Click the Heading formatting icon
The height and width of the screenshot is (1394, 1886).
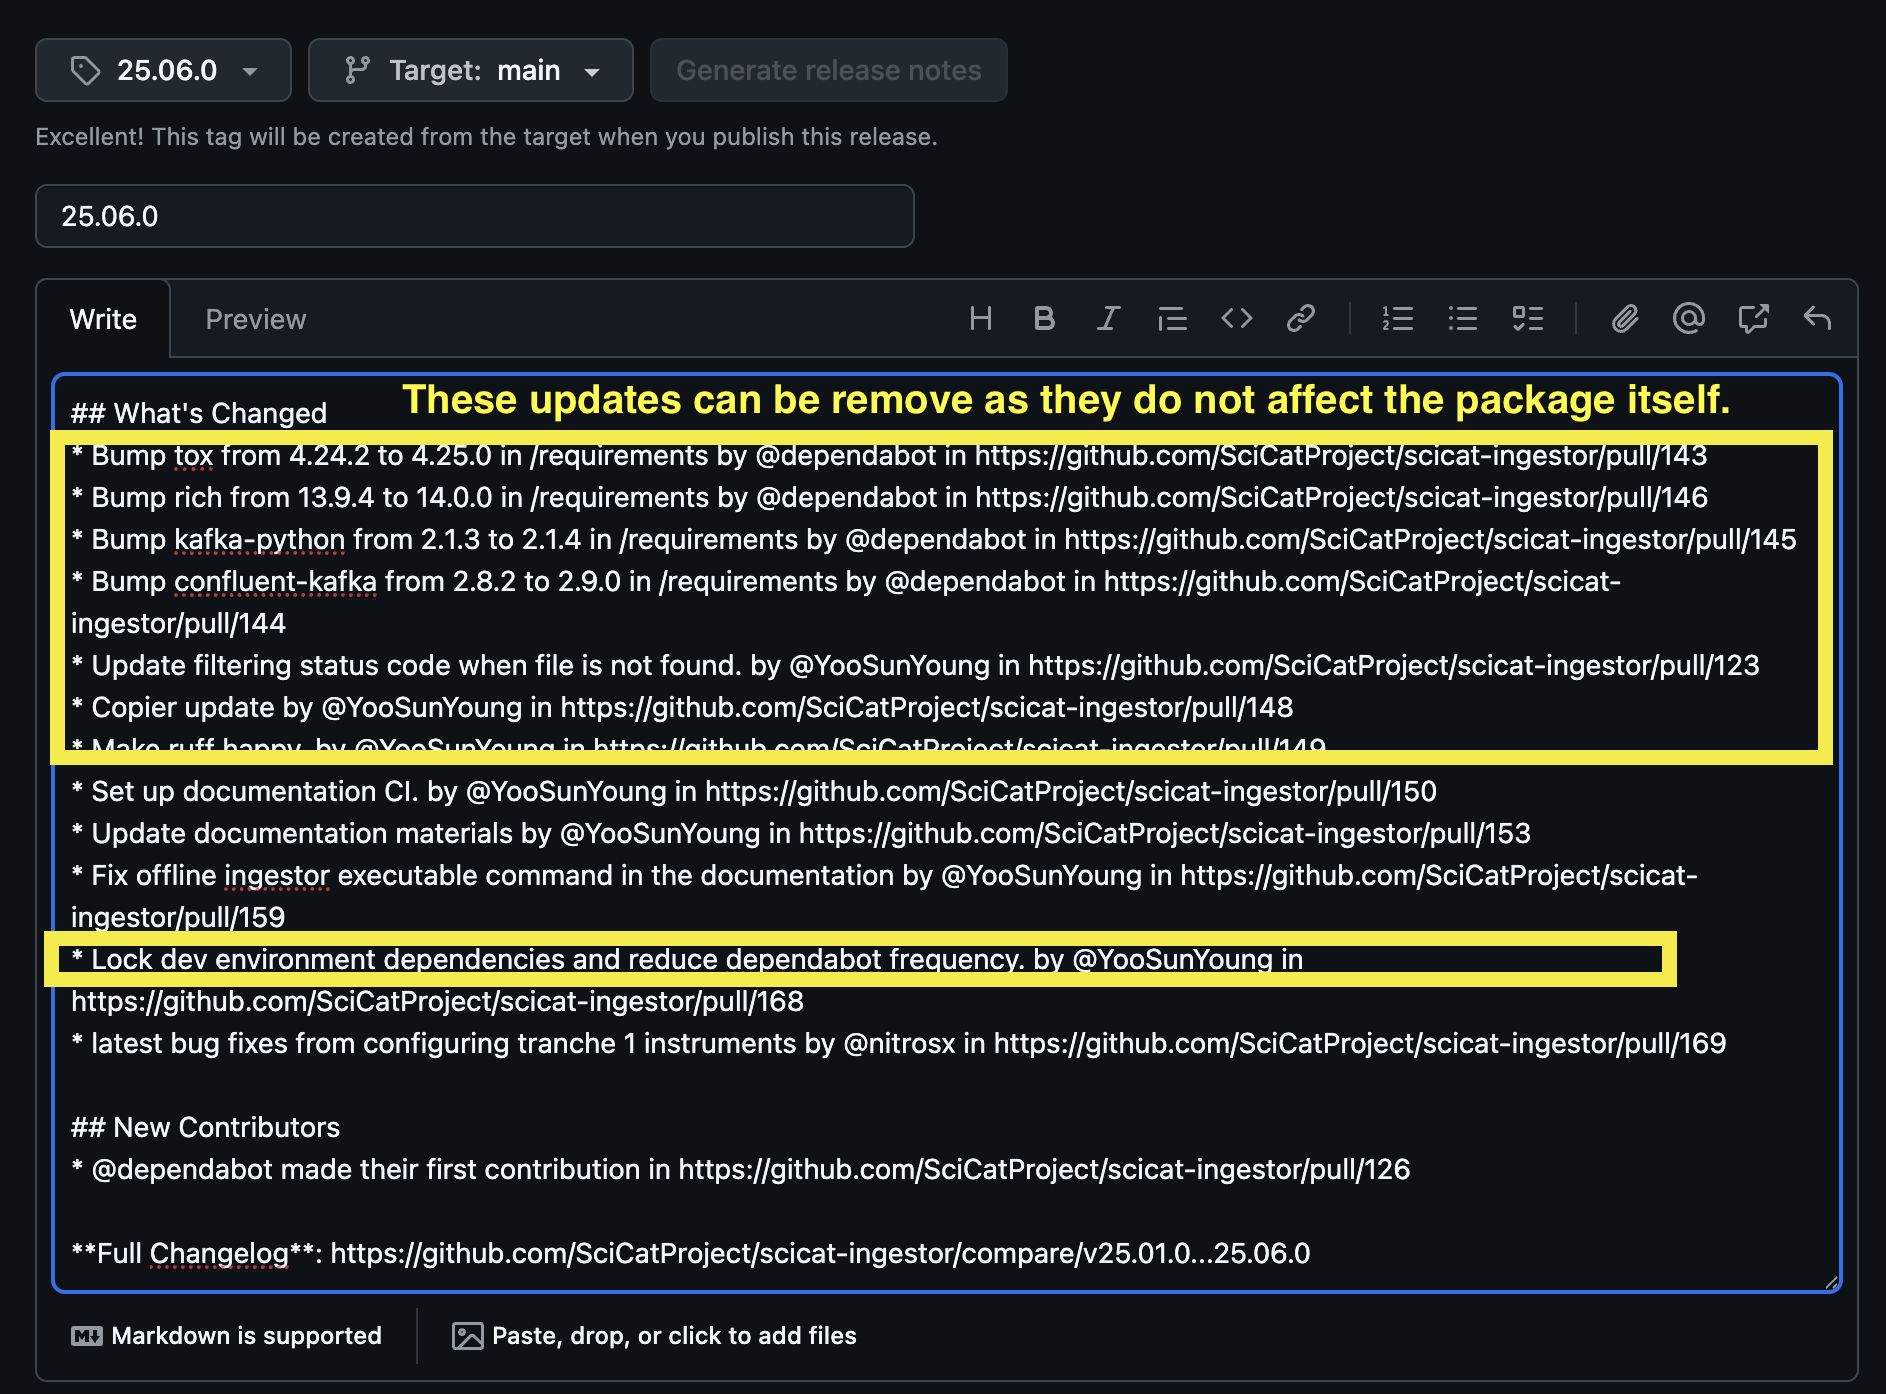[980, 319]
